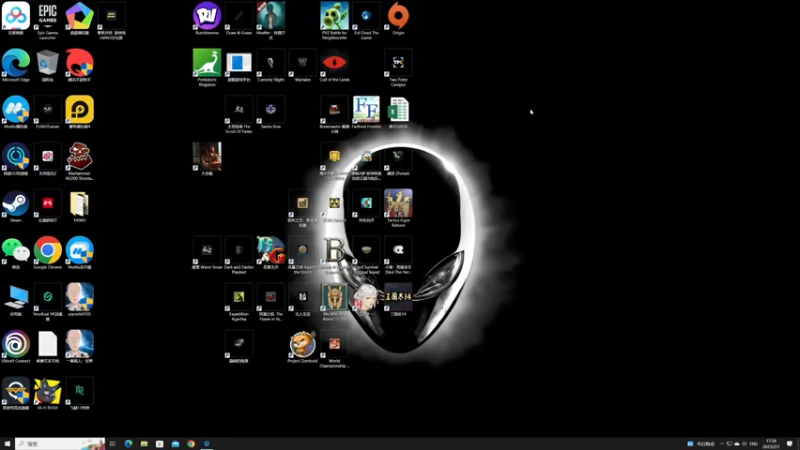Open the B&G colorful letters game icon
Screen dimensions: 800x450
[x=271, y=251]
